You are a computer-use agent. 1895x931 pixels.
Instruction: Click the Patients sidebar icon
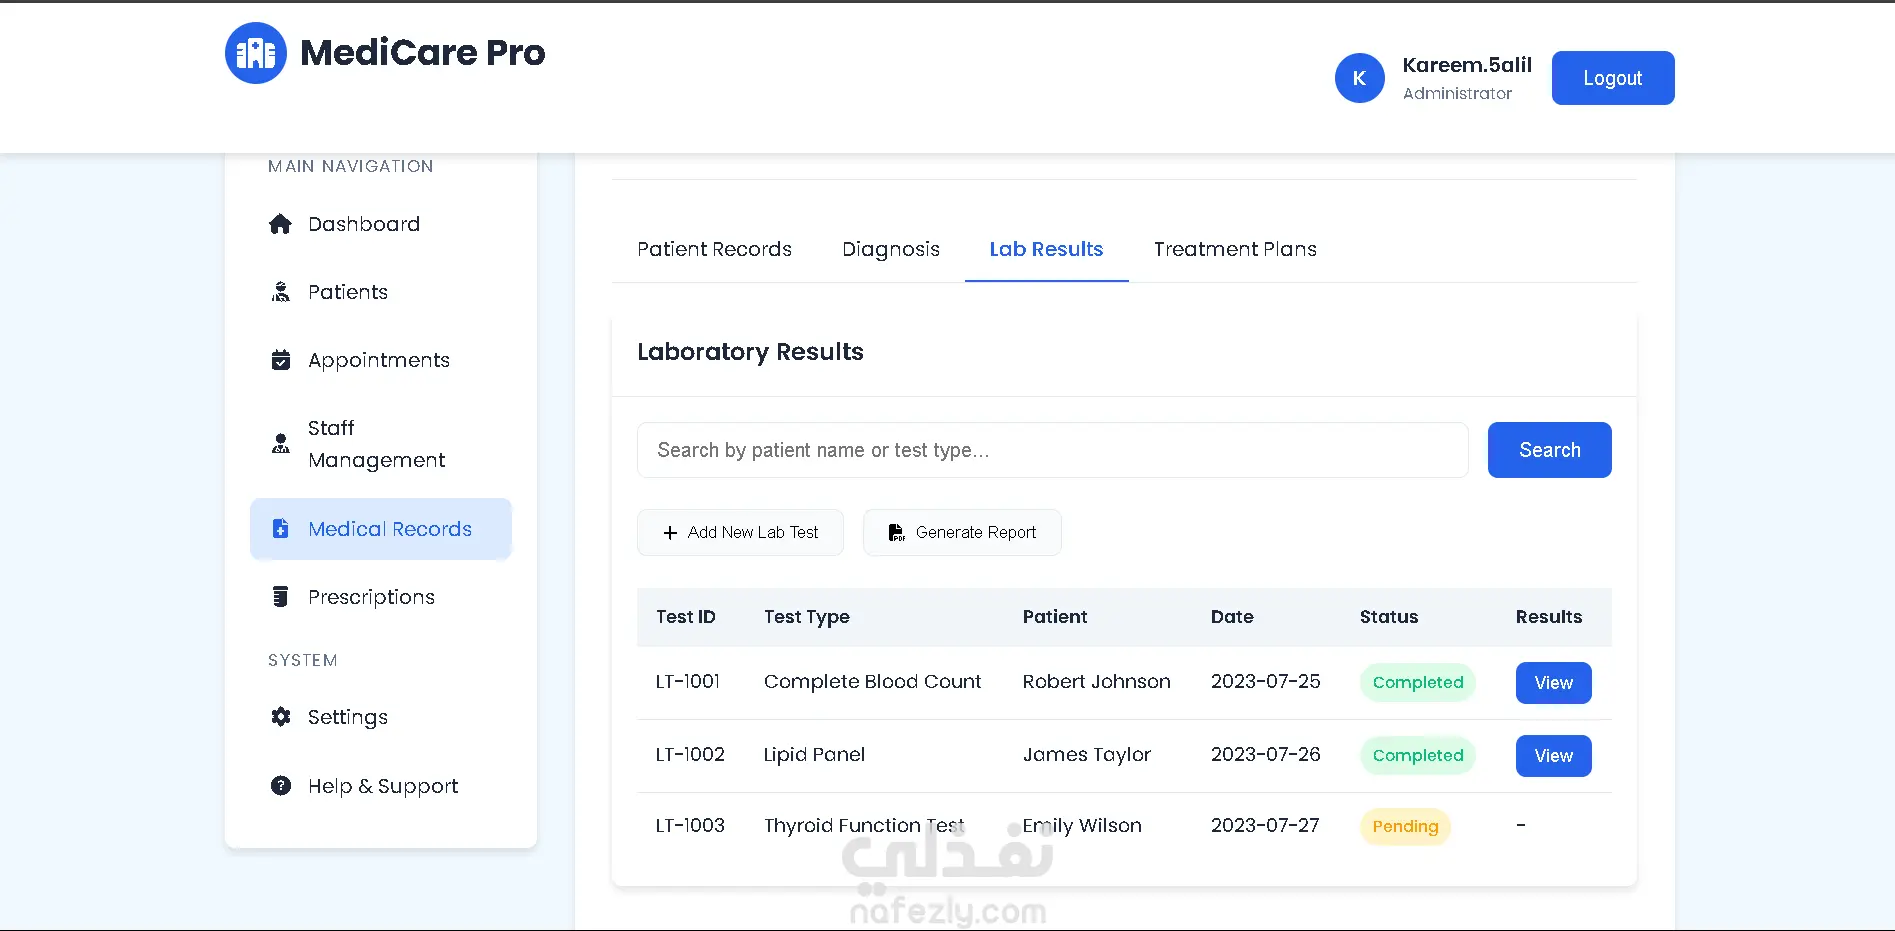point(281,292)
